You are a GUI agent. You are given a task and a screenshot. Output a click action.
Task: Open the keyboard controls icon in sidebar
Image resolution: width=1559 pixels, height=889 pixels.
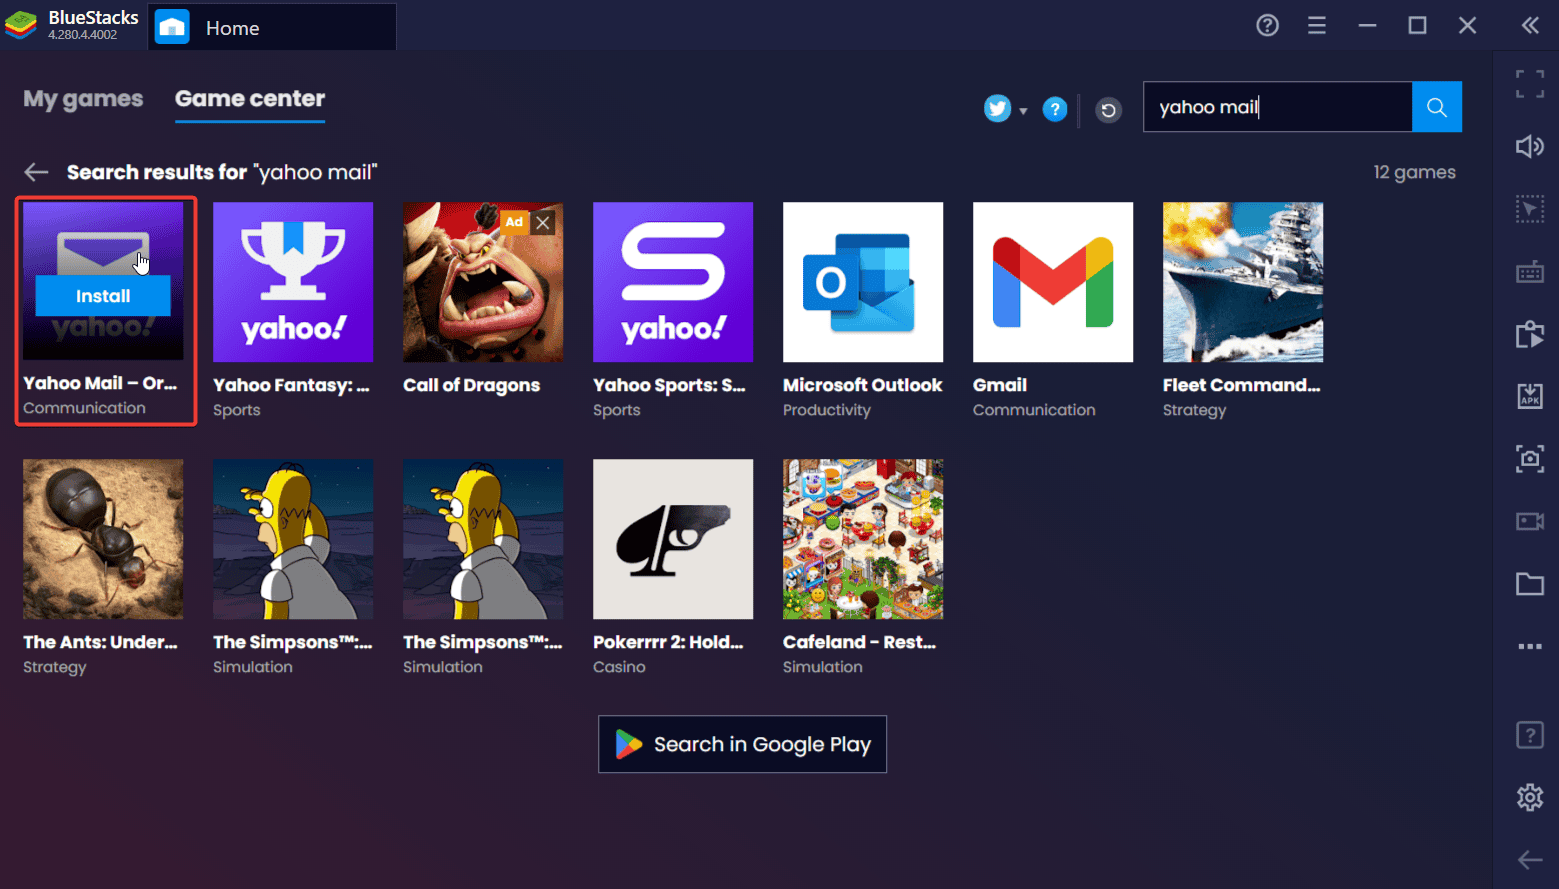coord(1530,272)
